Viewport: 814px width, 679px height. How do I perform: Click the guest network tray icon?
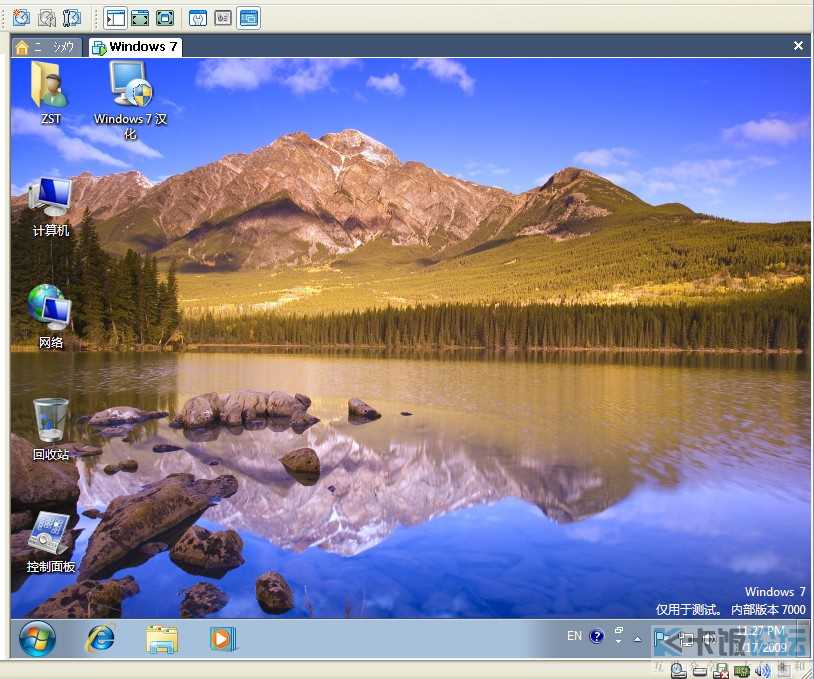click(x=687, y=639)
